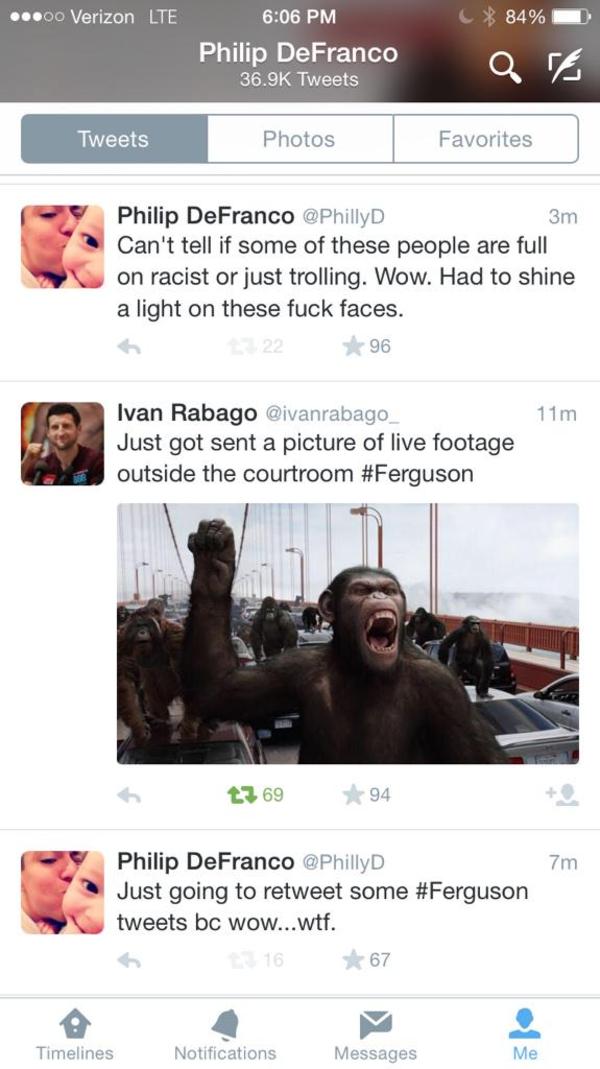The width and height of the screenshot is (600, 1069).
Task: Open the Messages envelope
Action: 375,1030
